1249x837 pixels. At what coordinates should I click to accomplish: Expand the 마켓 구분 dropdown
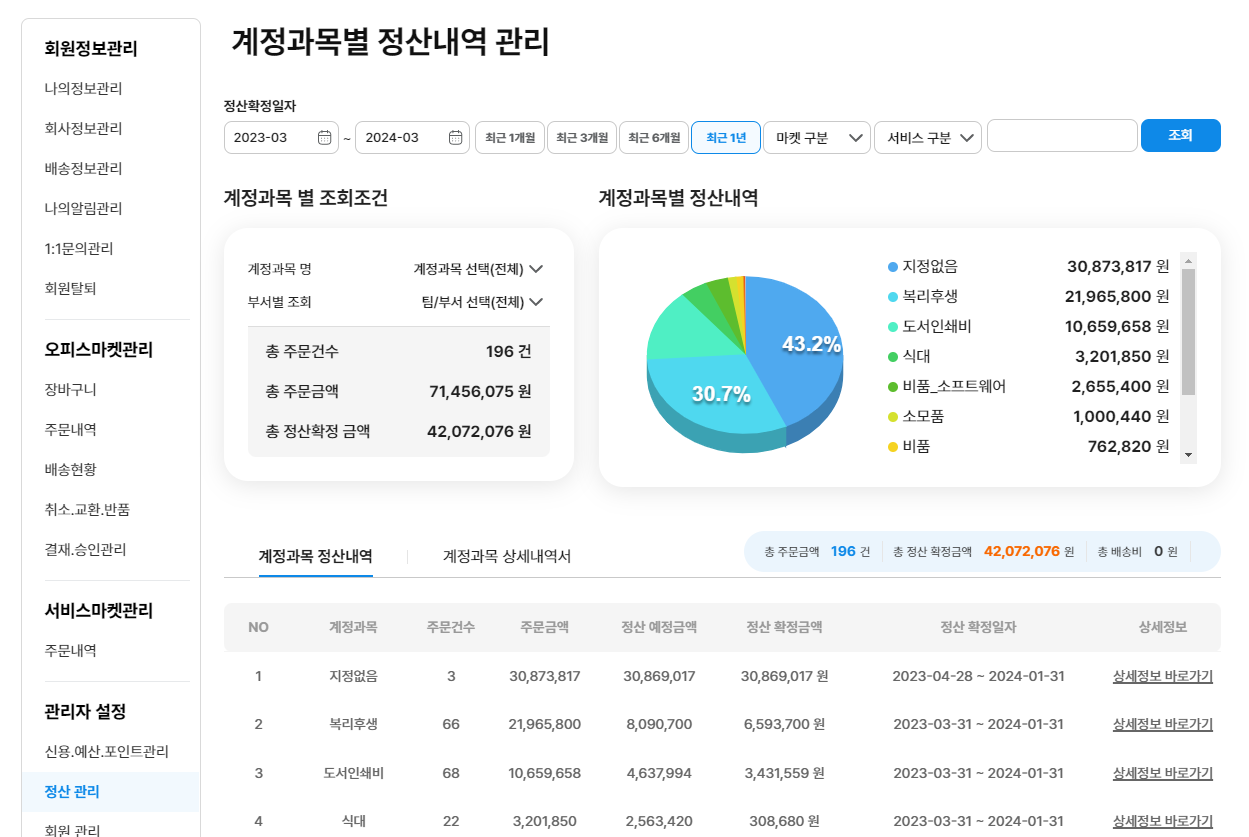pyautogui.click(x=816, y=138)
